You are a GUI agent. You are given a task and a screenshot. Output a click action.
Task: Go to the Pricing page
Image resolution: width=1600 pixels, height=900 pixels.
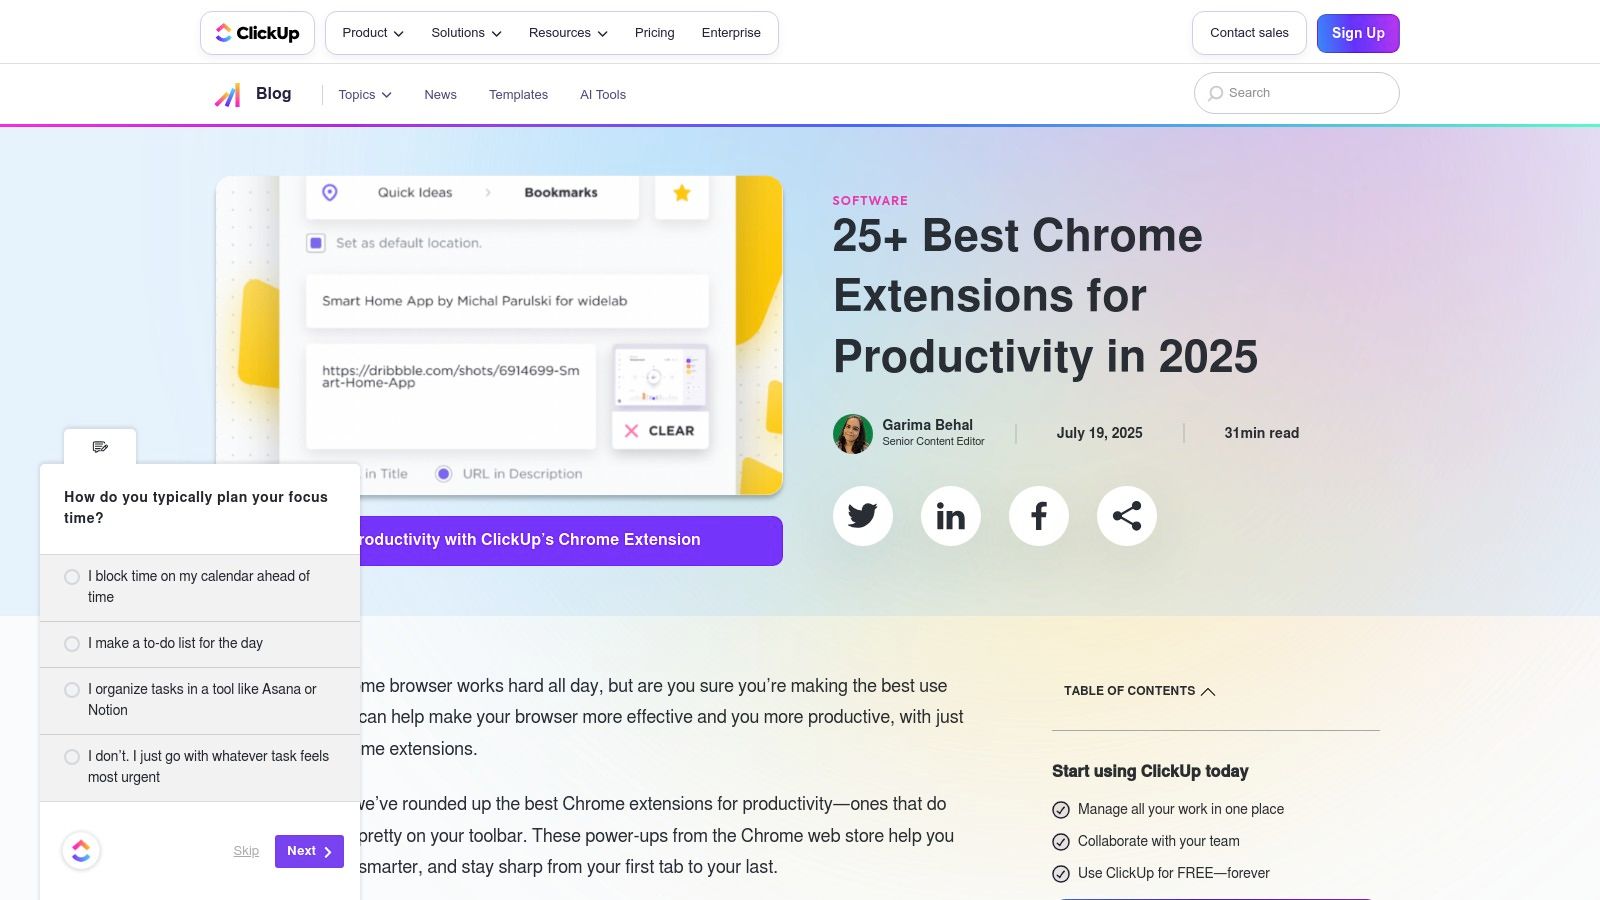[x=654, y=33]
